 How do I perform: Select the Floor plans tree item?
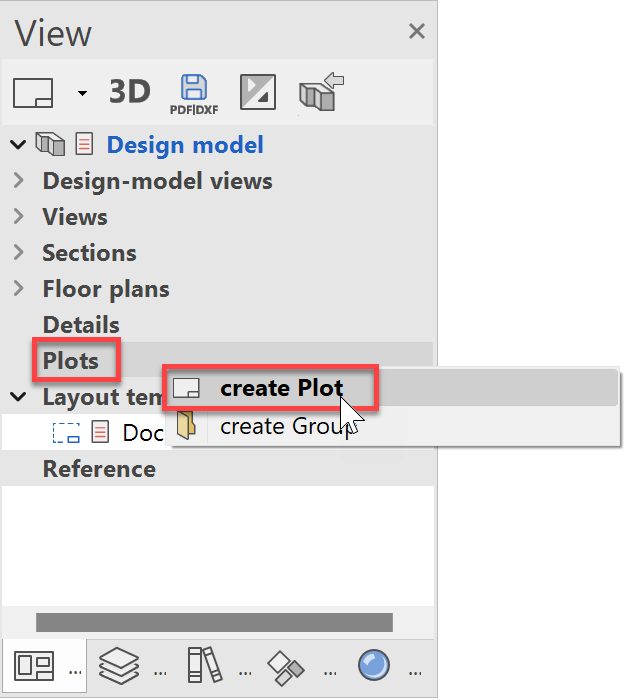106,290
